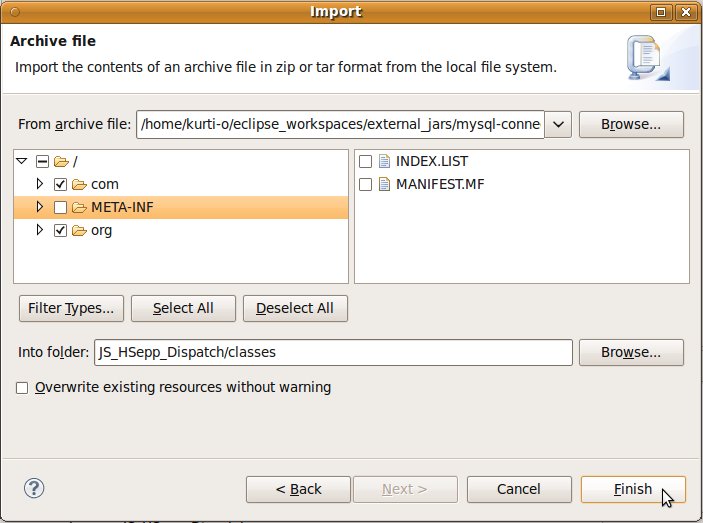
Task: Expand the META-INF tree node
Action: coord(40,208)
